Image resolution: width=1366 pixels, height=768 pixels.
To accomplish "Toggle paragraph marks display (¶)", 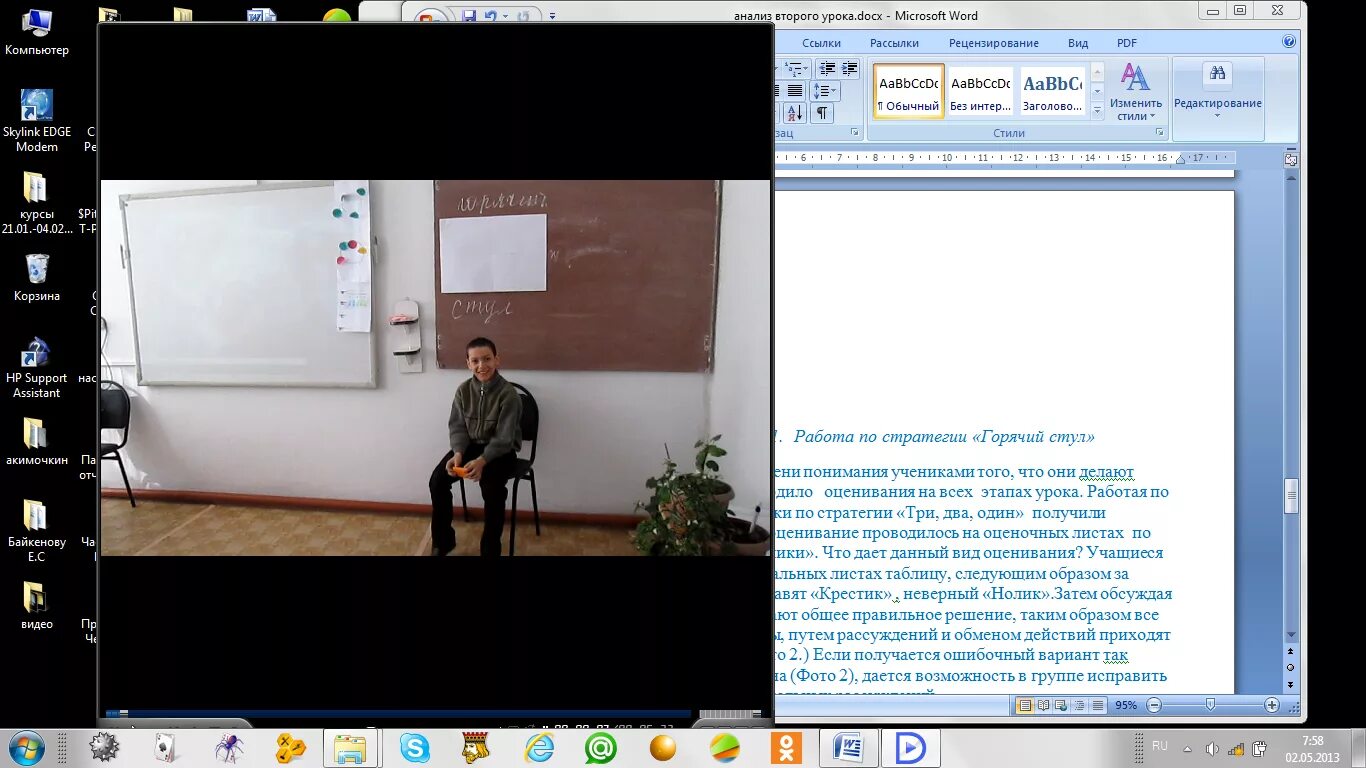I will (822, 112).
